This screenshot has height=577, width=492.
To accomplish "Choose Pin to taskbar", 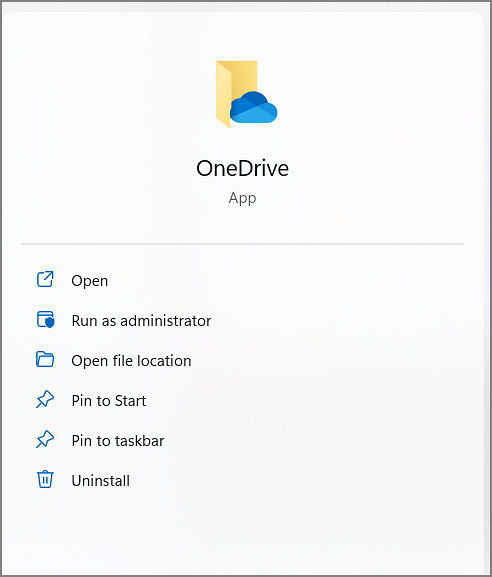I will tap(118, 441).
